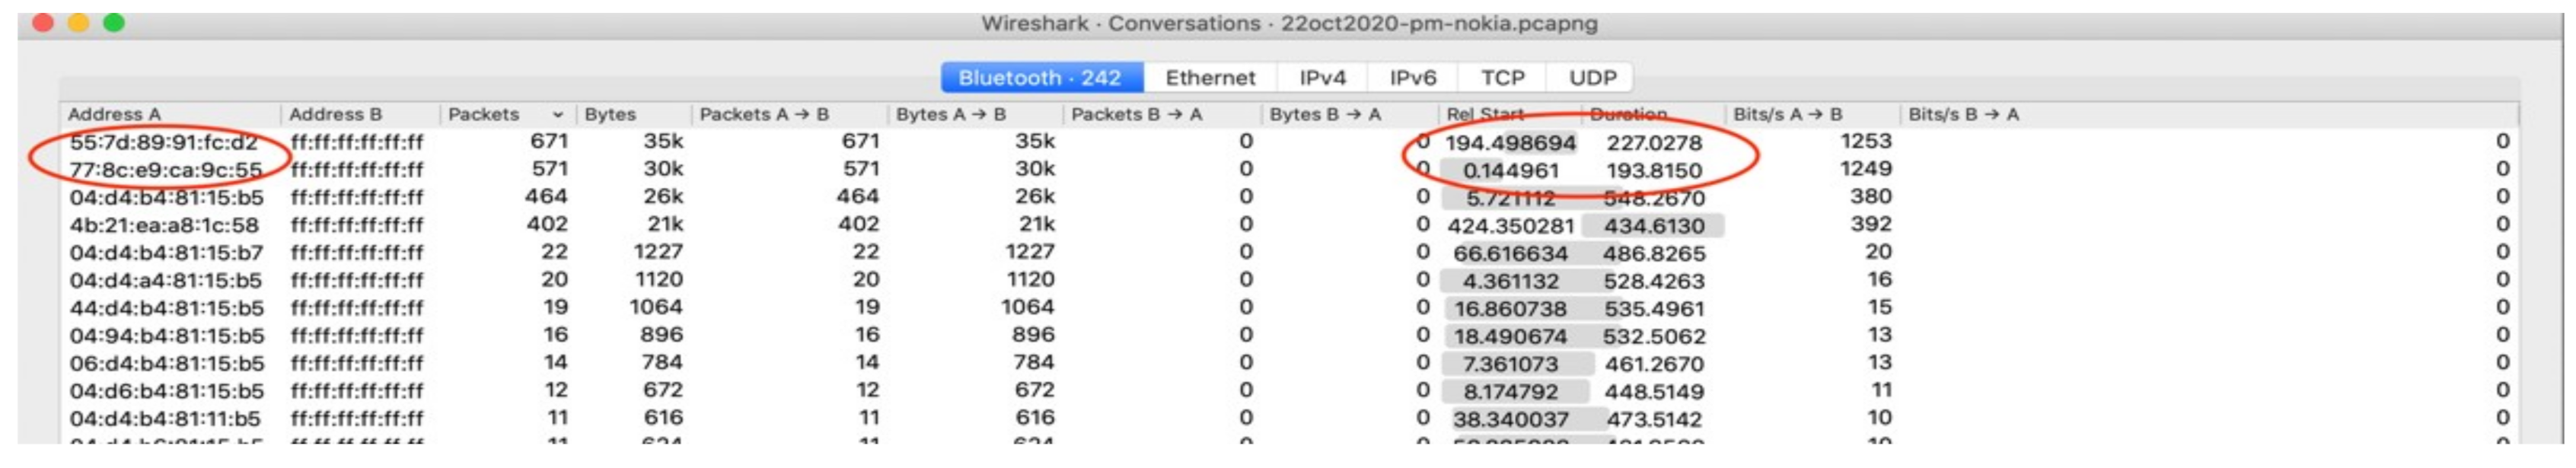Minimize the window with the yellow button

(78, 22)
